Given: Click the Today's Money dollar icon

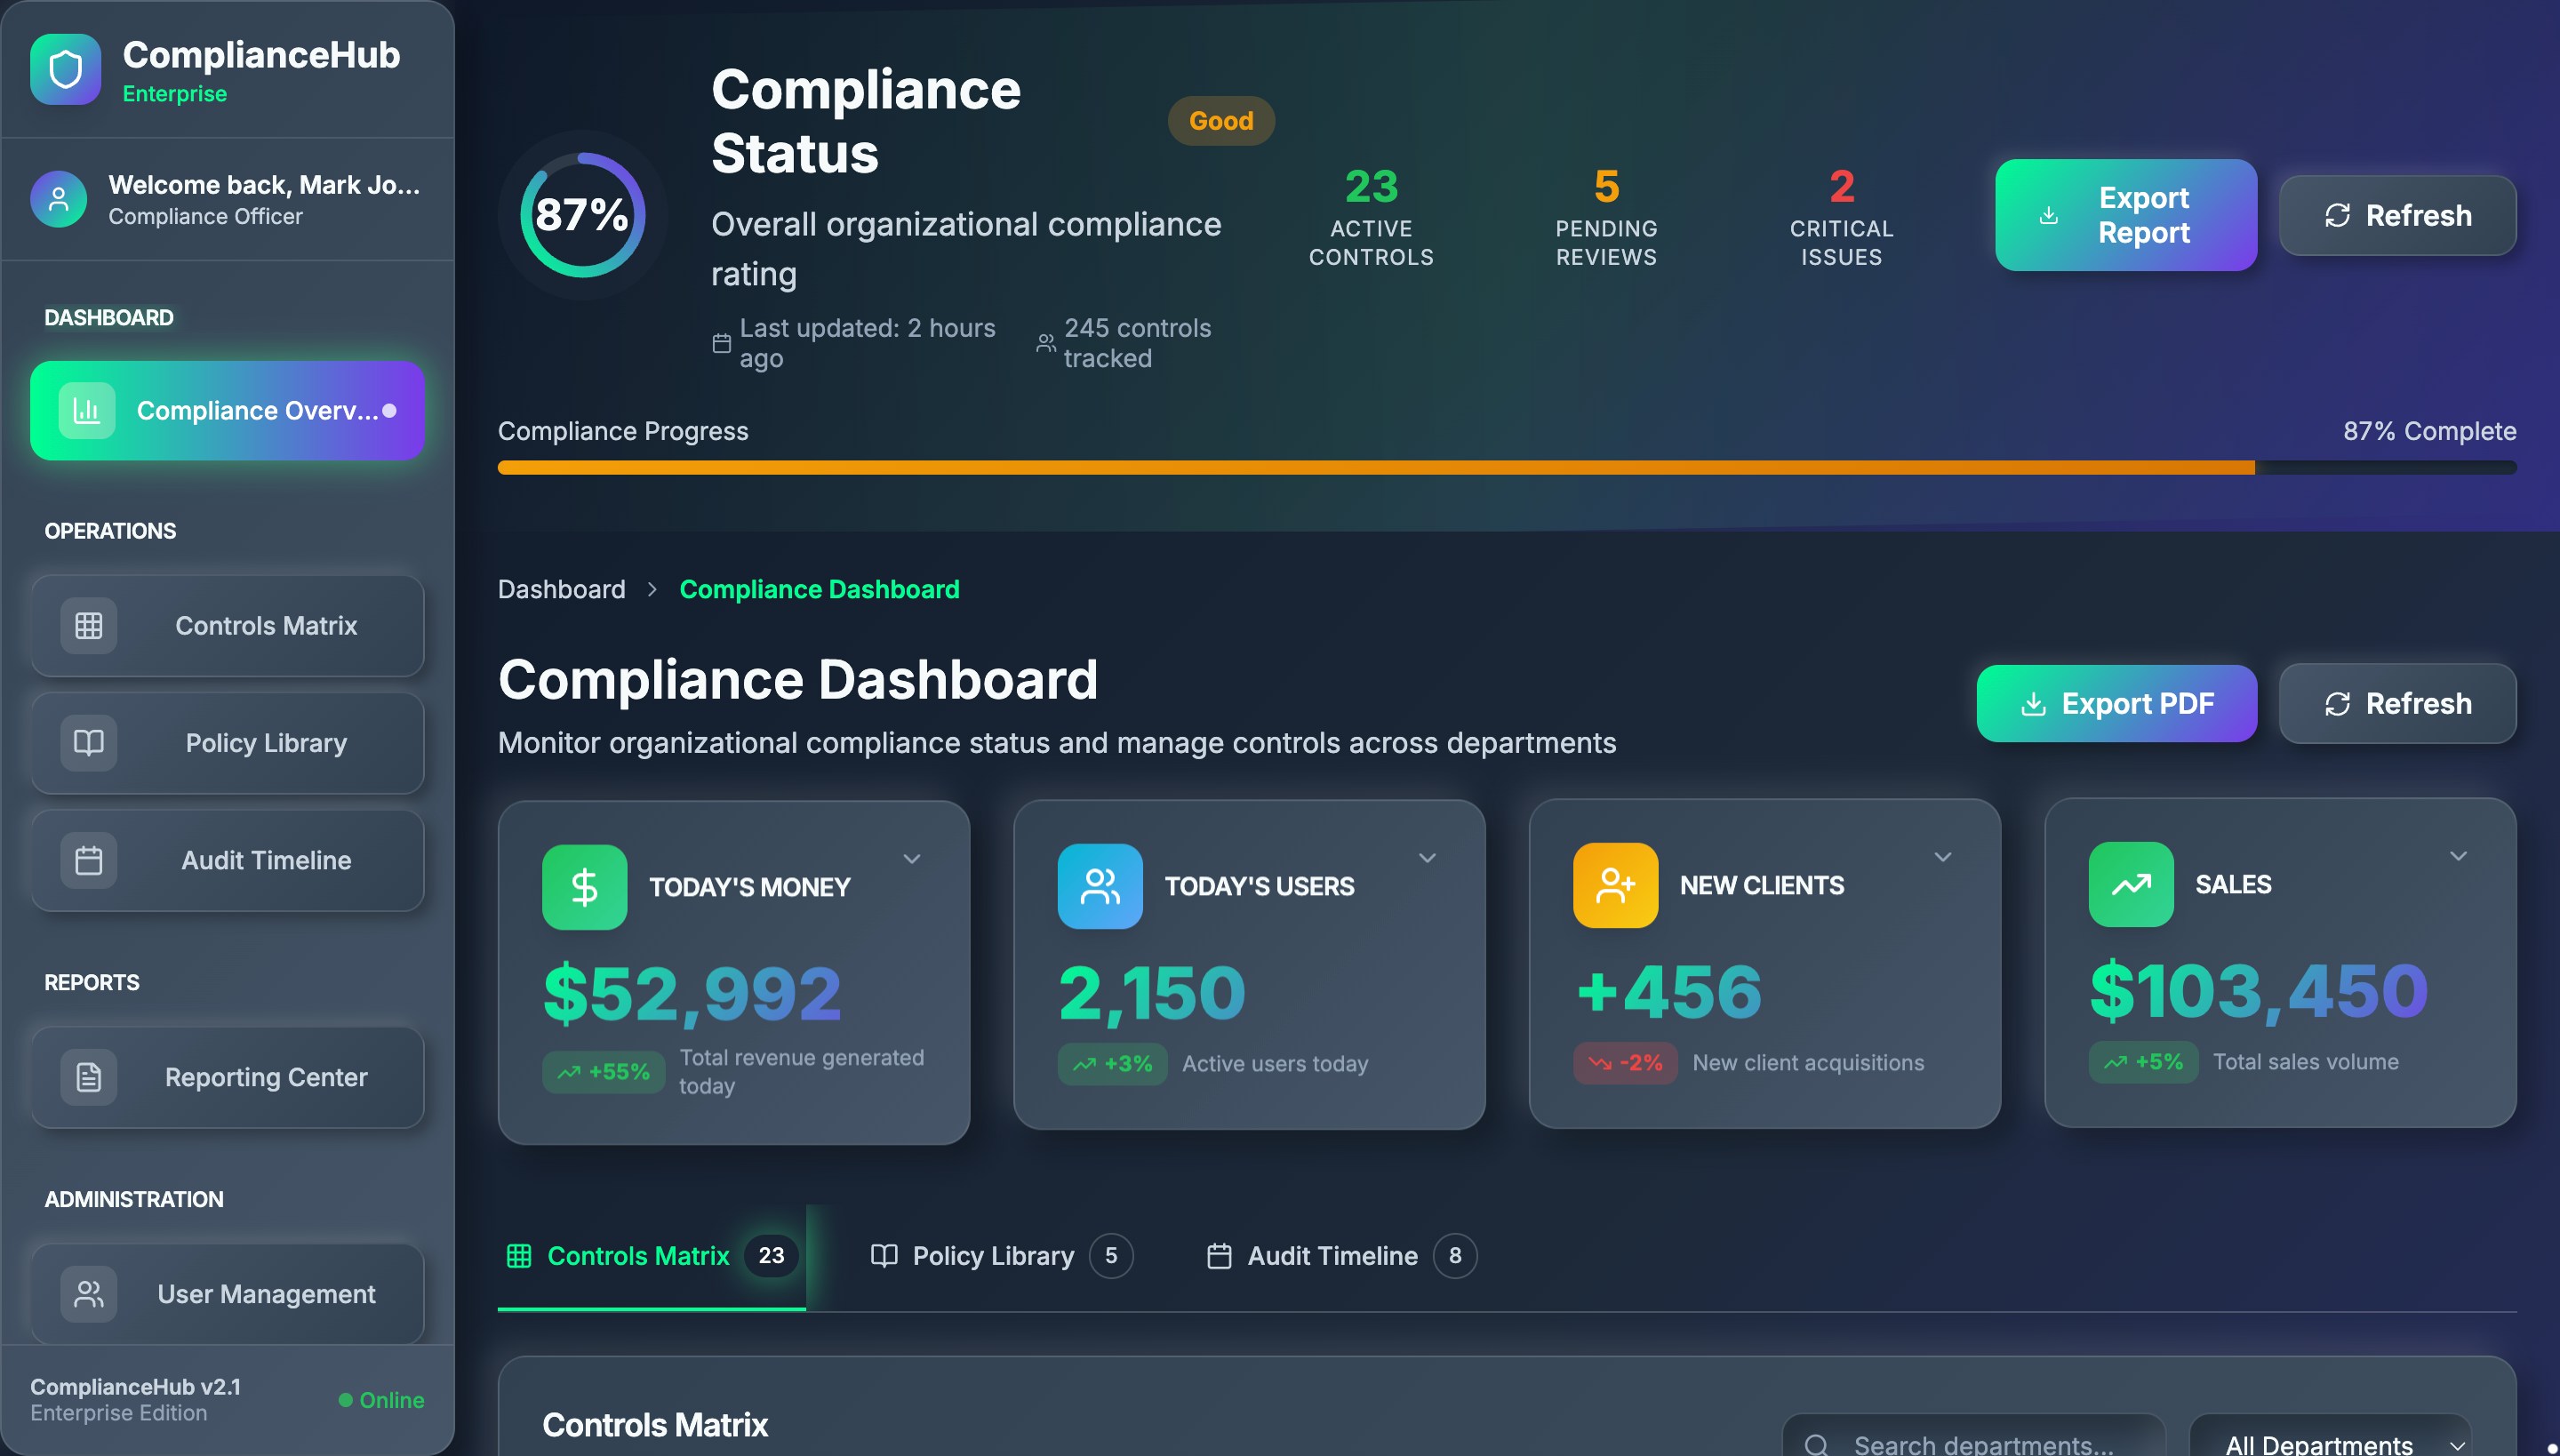Looking at the screenshot, I should tap(584, 885).
